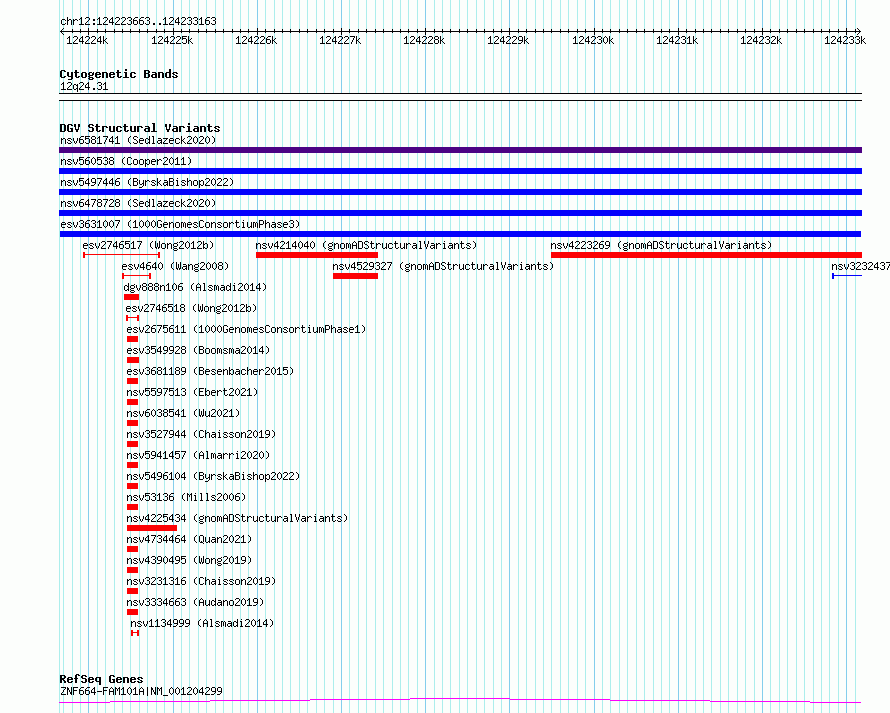Click the blue bar under nsv560538

tap(460, 171)
